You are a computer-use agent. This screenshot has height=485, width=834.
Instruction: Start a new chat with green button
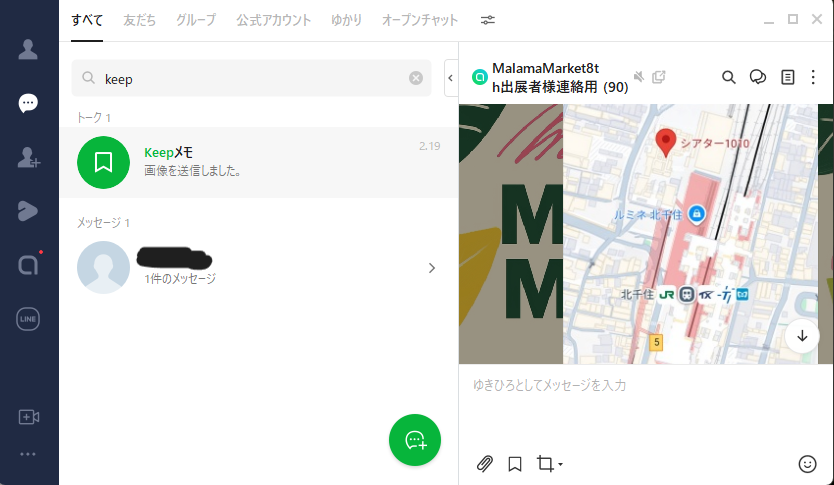click(x=414, y=439)
